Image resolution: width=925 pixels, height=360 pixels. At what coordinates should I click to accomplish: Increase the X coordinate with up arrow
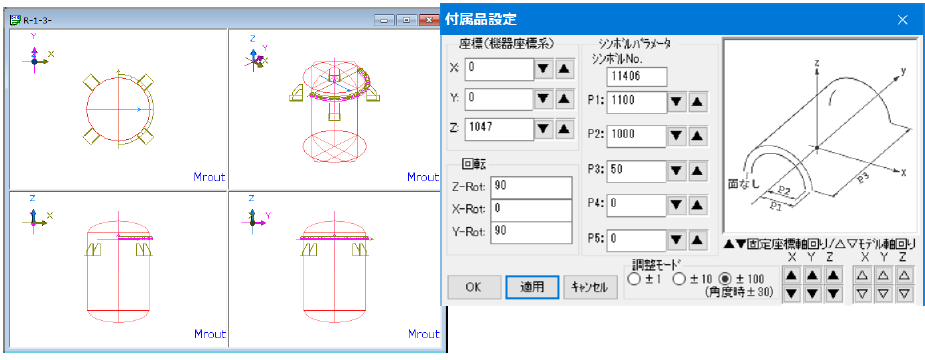(565, 68)
